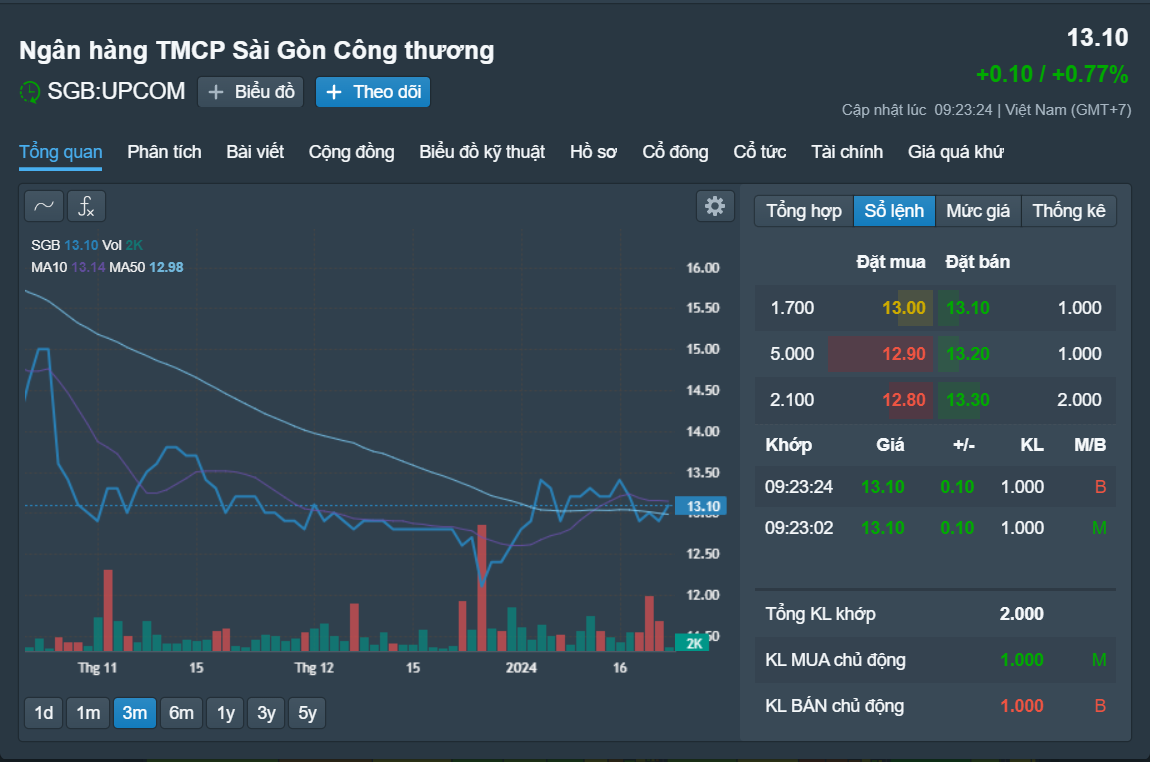Image resolution: width=1150 pixels, height=762 pixels.
Task: Click the Theo dõi follow button
Action: pos(373,92)
